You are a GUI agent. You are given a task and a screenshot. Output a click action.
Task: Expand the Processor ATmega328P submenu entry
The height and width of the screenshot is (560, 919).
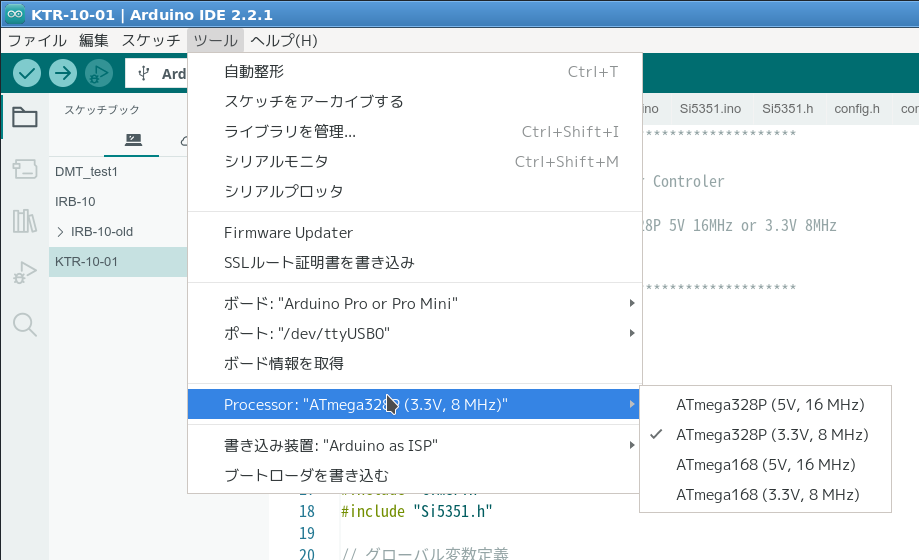click(415, 405)
